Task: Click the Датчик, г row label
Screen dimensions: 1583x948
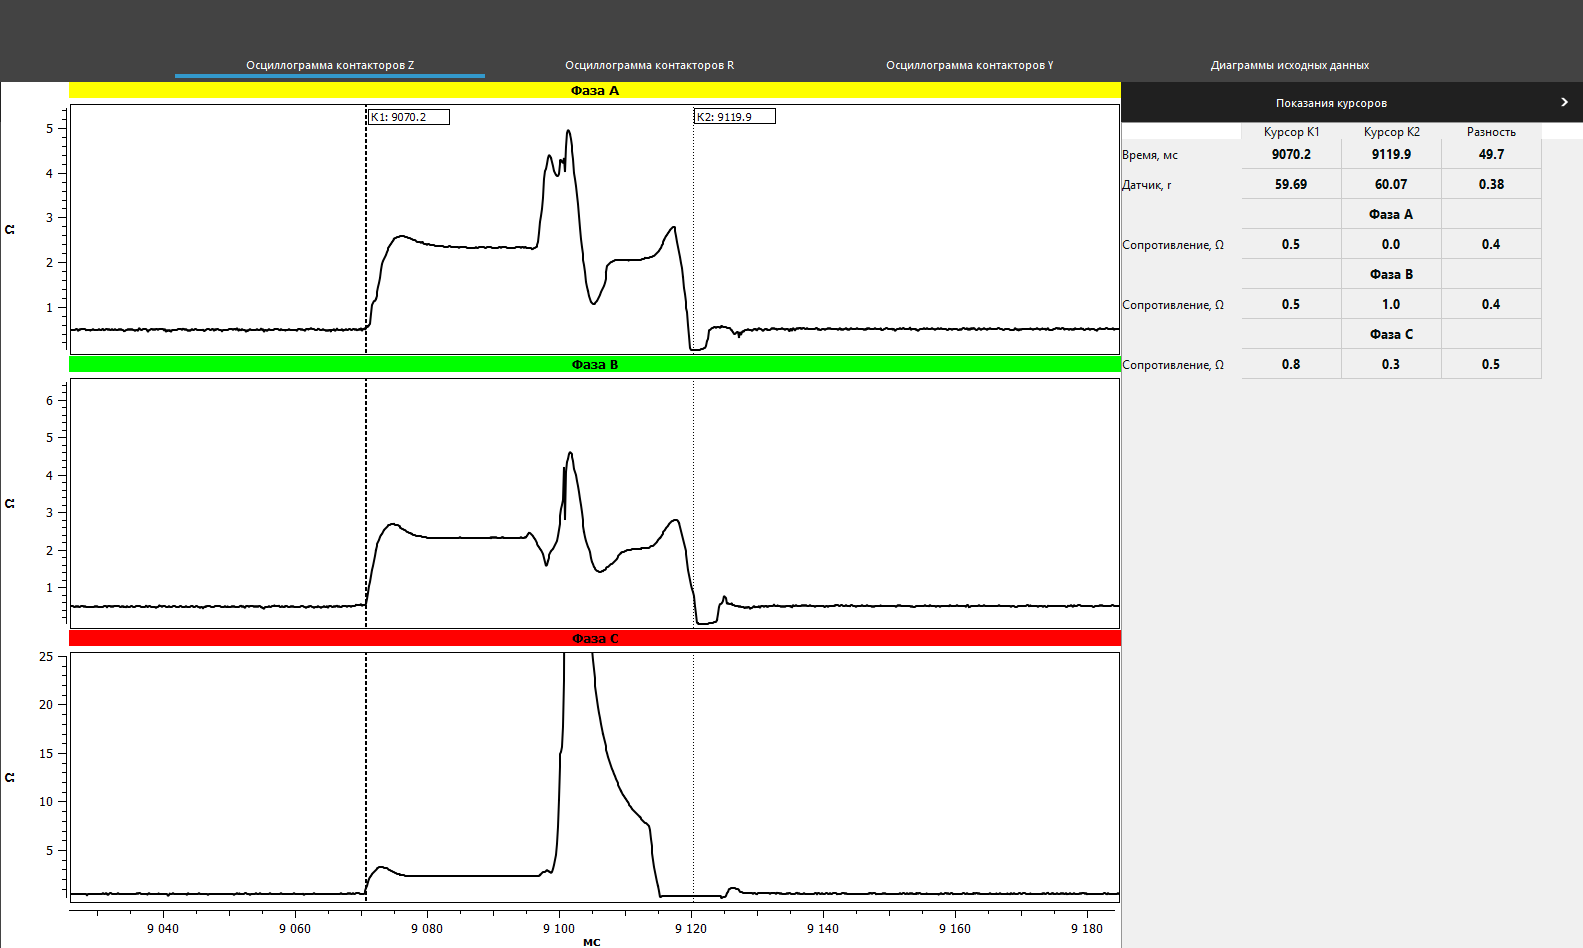Action: pos(1147,185)
